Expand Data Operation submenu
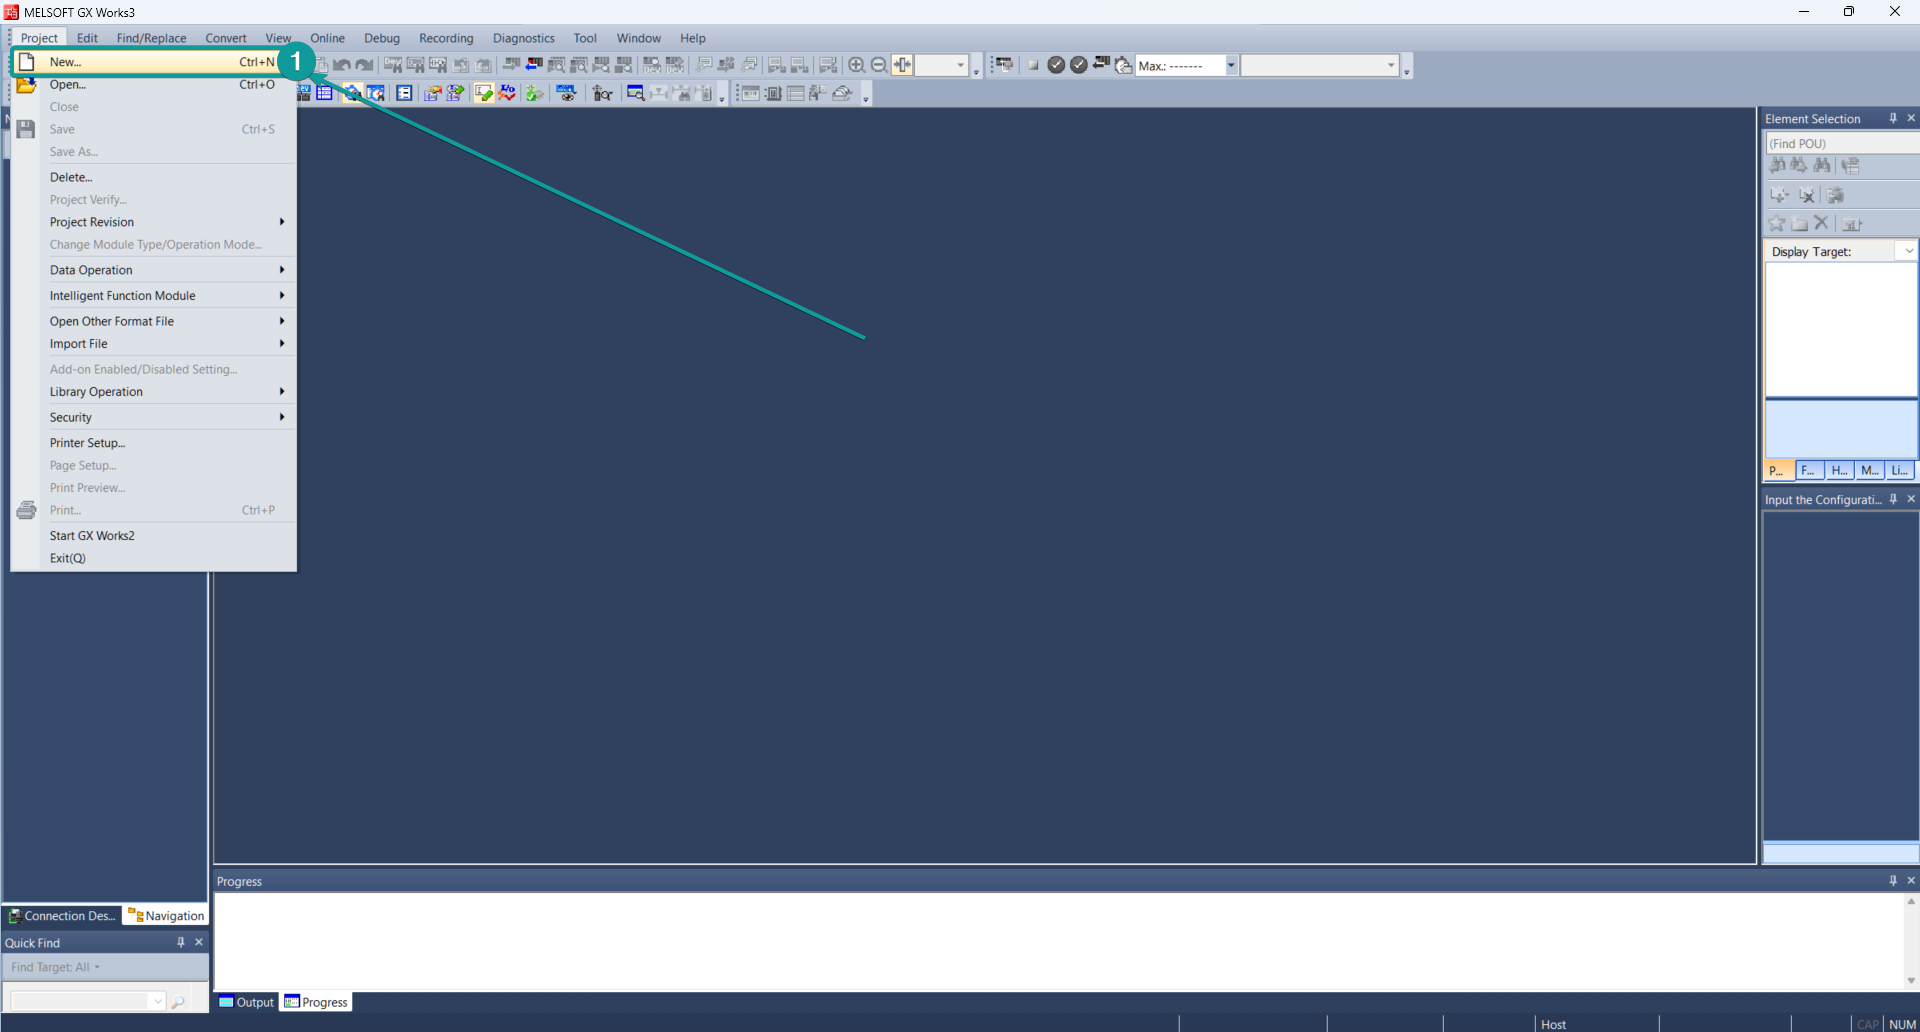The width and height of the screenshot is (1920, 1032). point(152,270)
